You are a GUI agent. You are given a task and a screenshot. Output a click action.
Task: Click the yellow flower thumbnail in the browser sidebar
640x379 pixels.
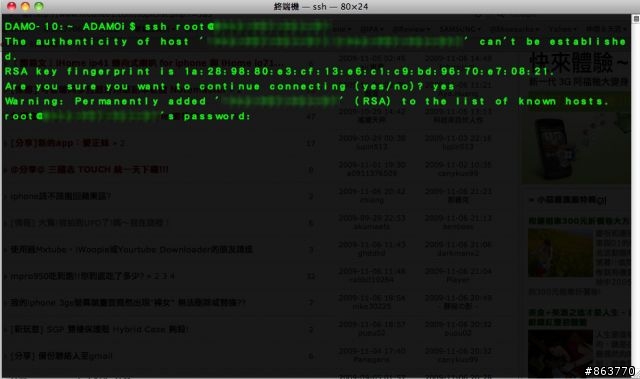560,253
